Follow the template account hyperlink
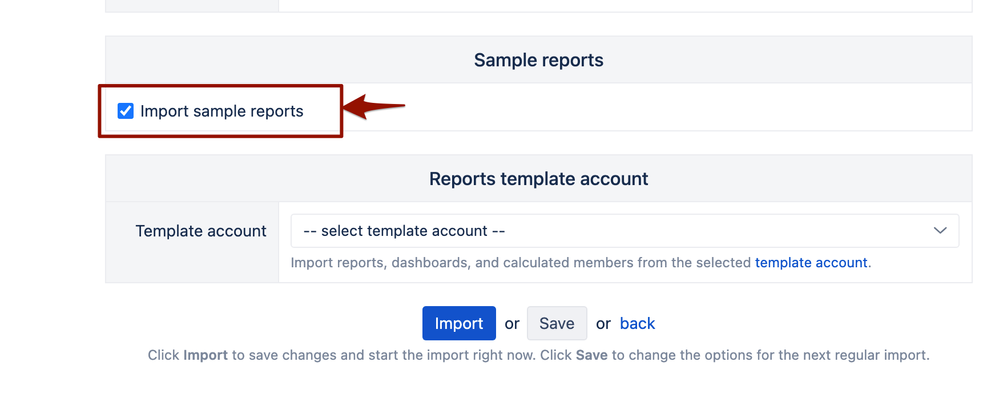999x401 pixels. [811, 263]
